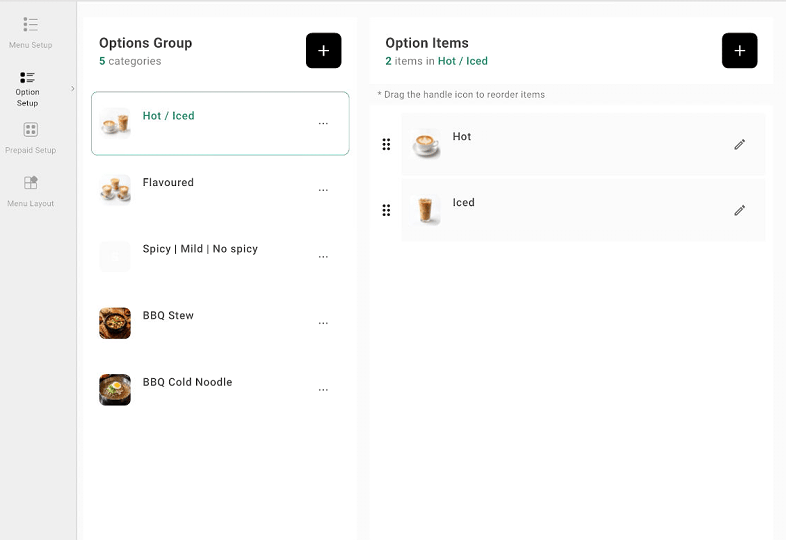This screenshot has width=786, height=540.
Task: Select the Option Setup sidebar icon
Action: pos(27,77)
